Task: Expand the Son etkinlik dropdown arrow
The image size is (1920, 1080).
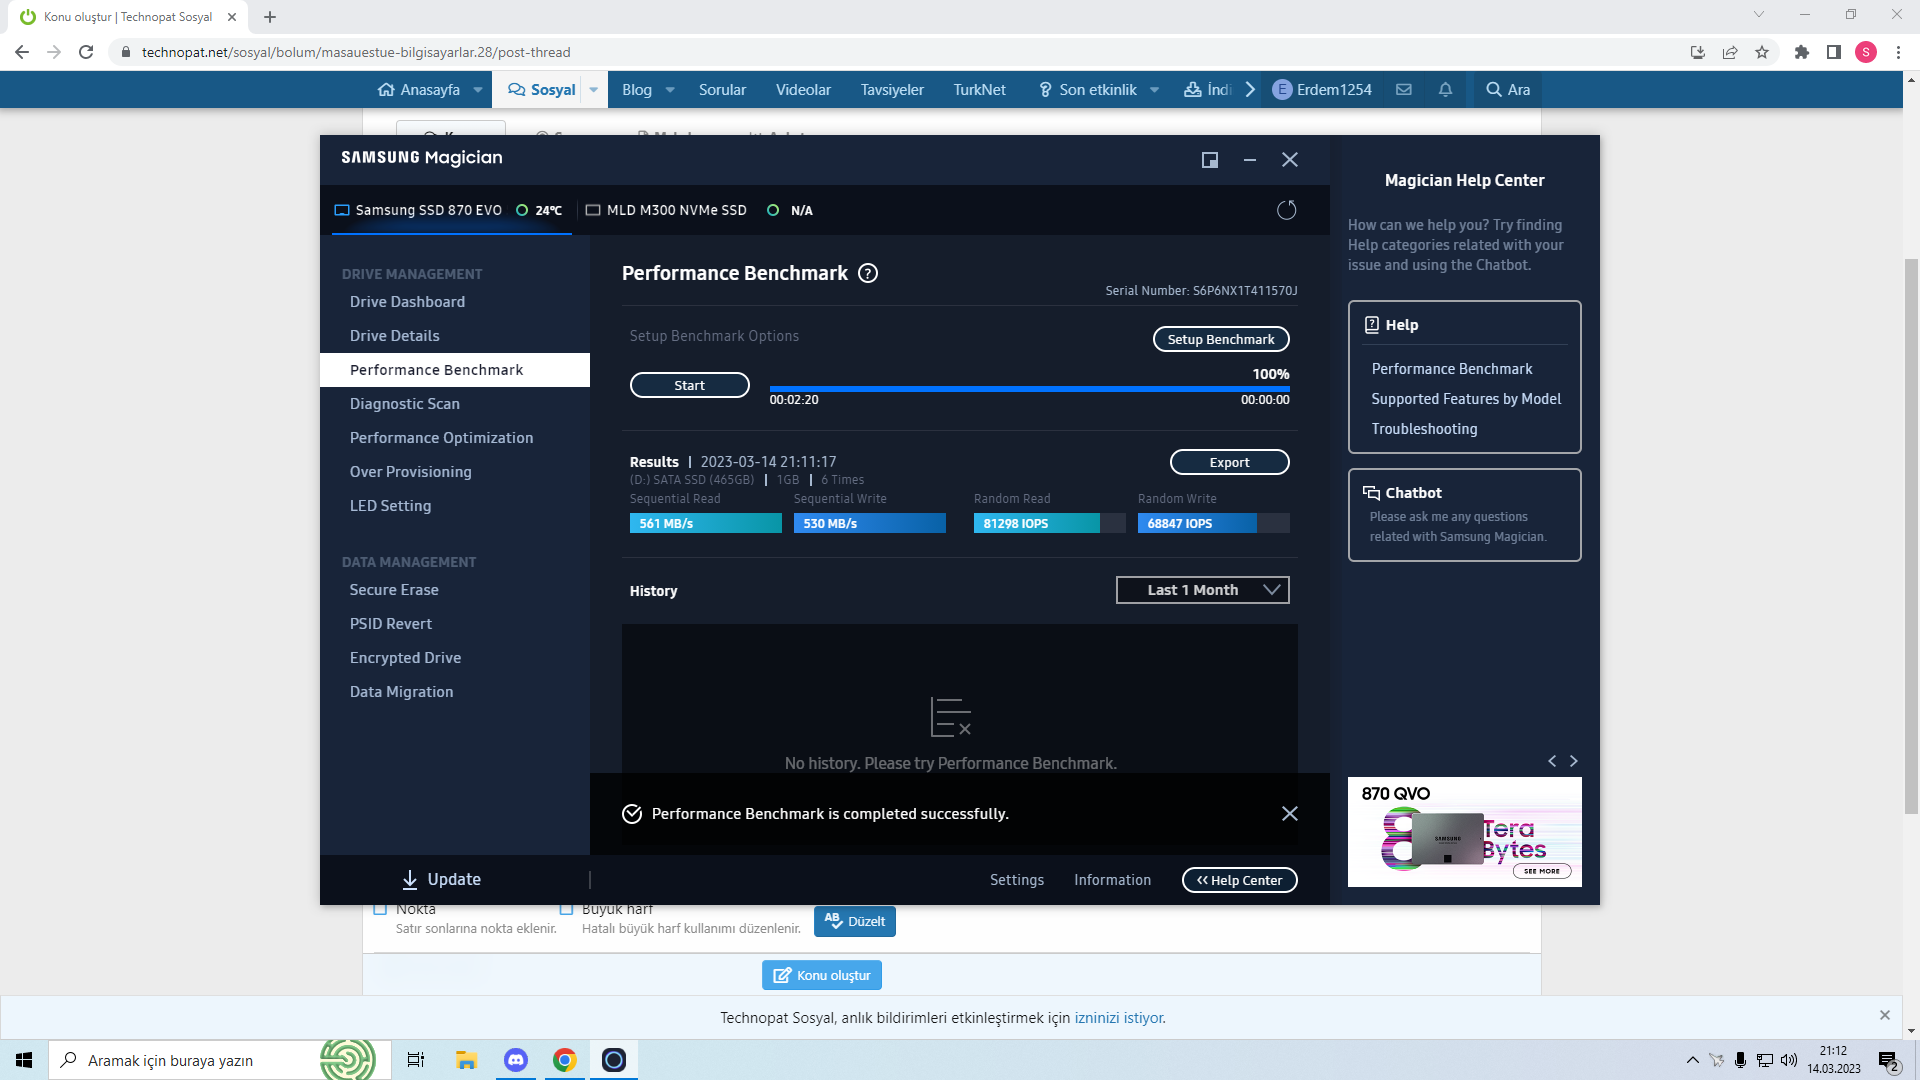Action: pyautogui.click(x=1154, y=90)
